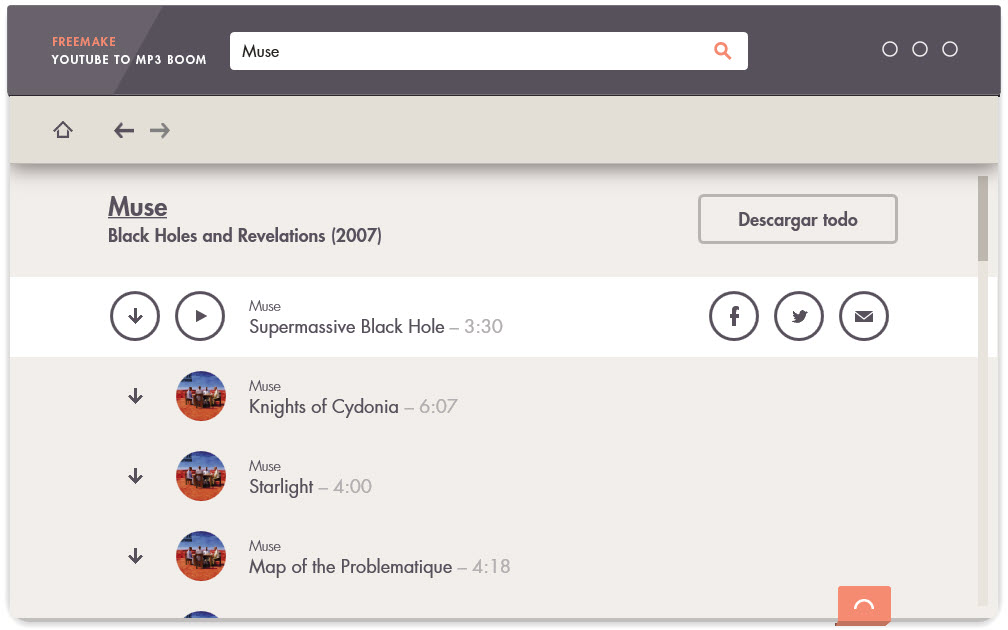Click the Starlight album cover thumbnail
The image size is (1008, 630).
click(201, 476)
